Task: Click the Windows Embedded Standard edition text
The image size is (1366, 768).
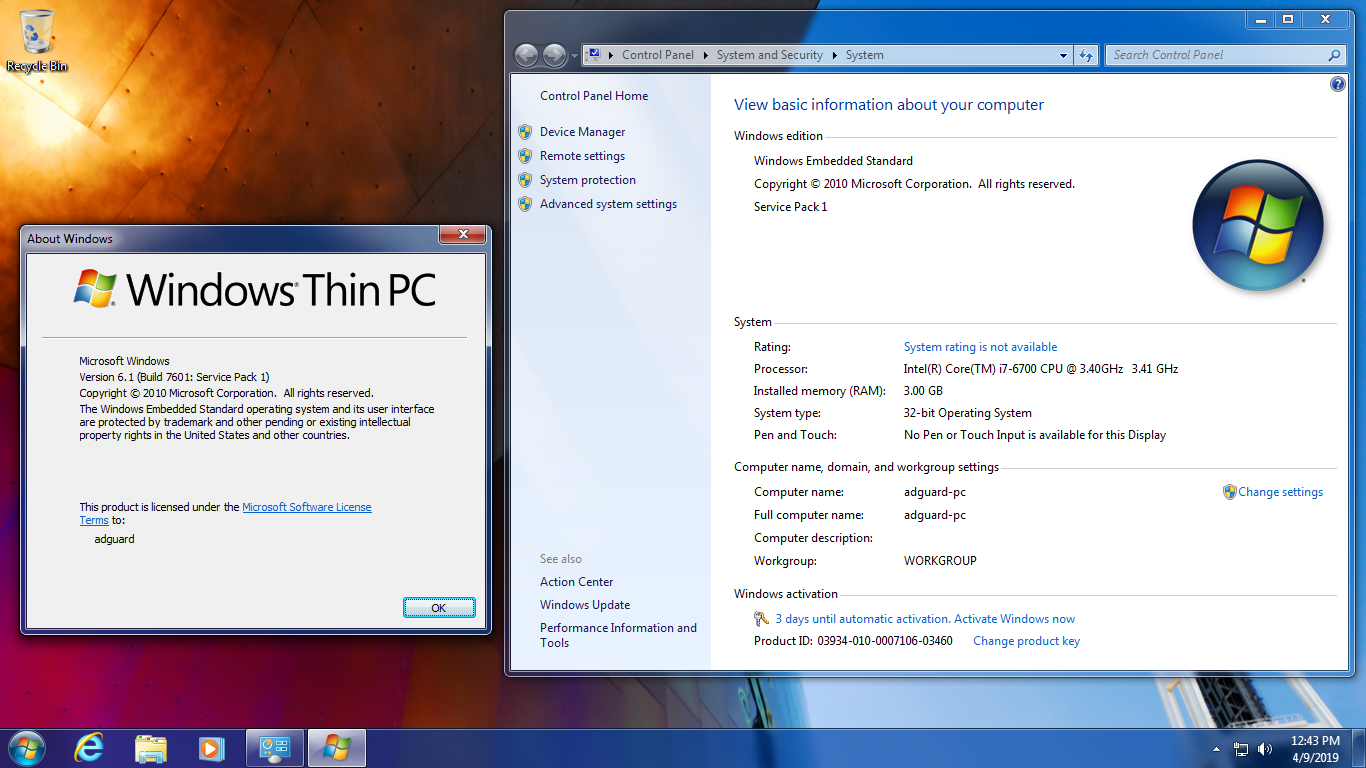Action: click(x=833, y=161)
